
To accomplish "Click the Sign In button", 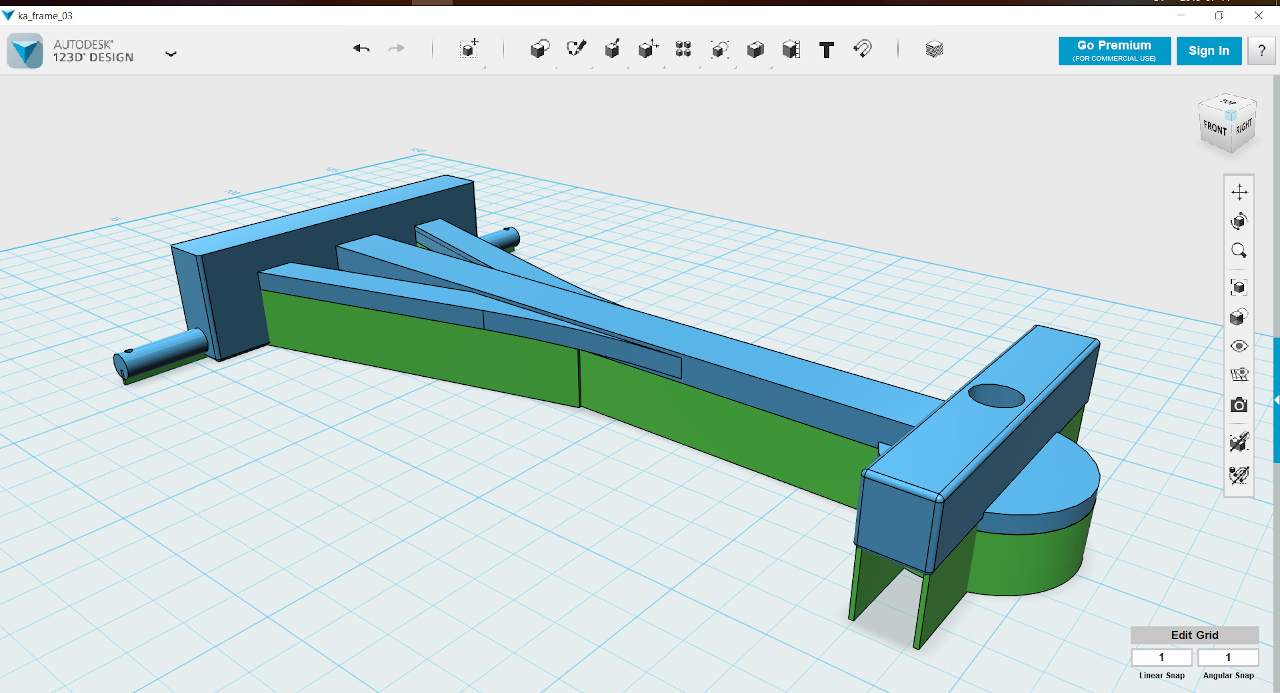I will click(1209, 51).
